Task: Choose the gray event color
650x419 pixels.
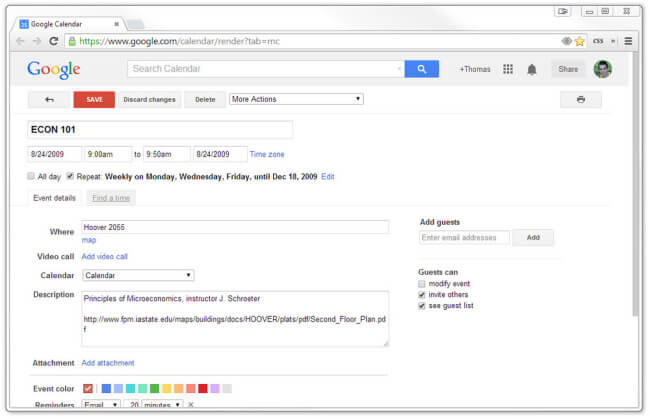Action: (x=227, y=388)
